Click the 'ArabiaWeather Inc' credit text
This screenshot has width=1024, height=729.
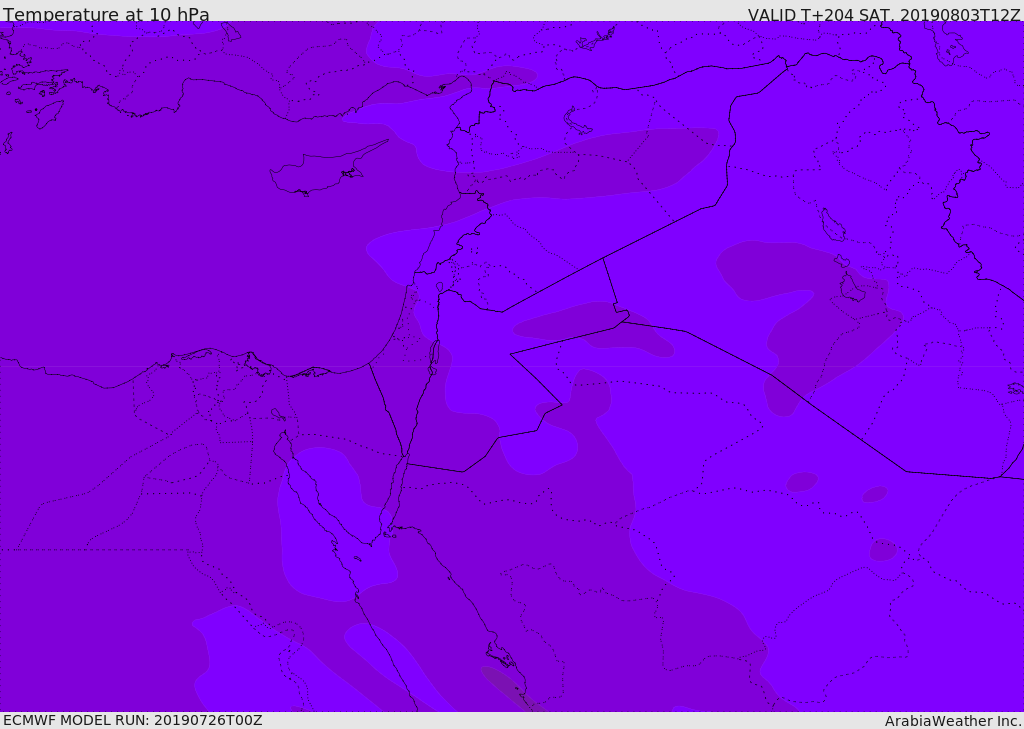pos(952,721)
